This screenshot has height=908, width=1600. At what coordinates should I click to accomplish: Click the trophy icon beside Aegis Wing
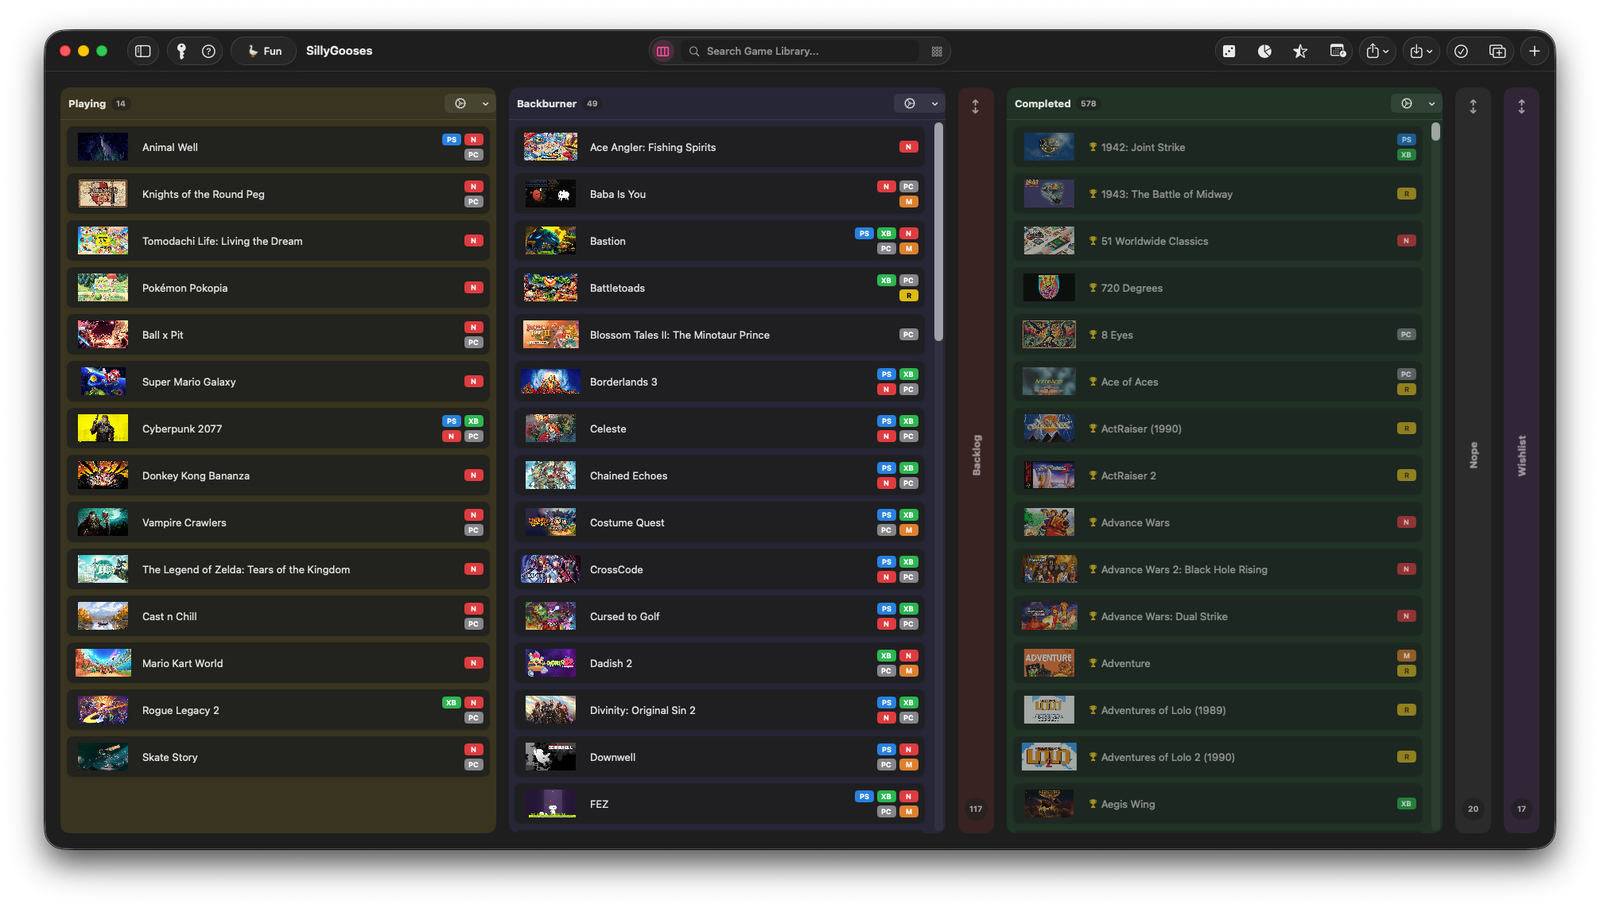click(x=1093, y=804)
